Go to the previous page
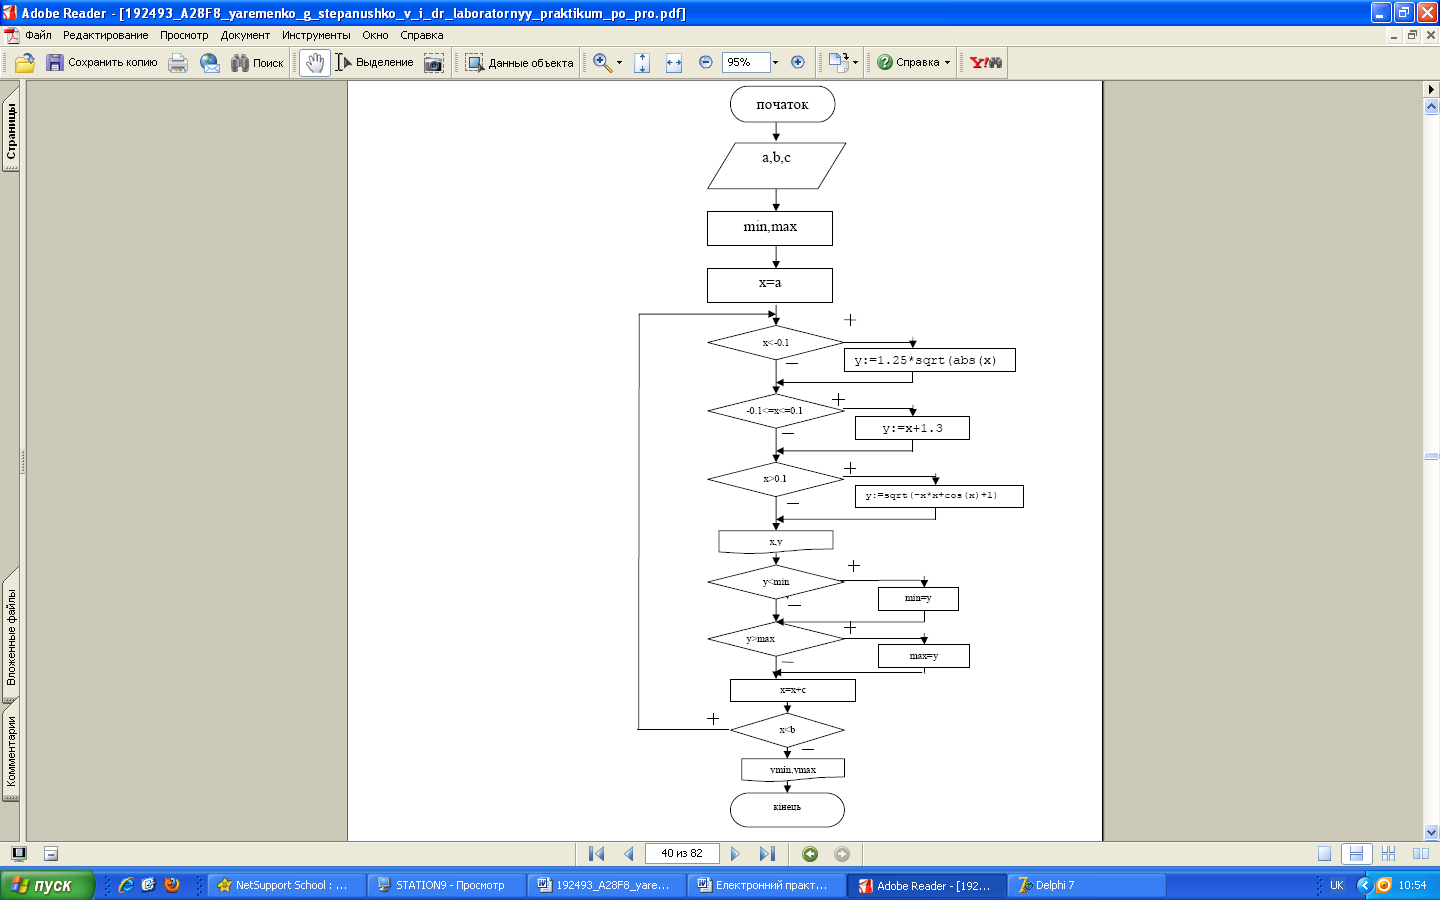 629,854
